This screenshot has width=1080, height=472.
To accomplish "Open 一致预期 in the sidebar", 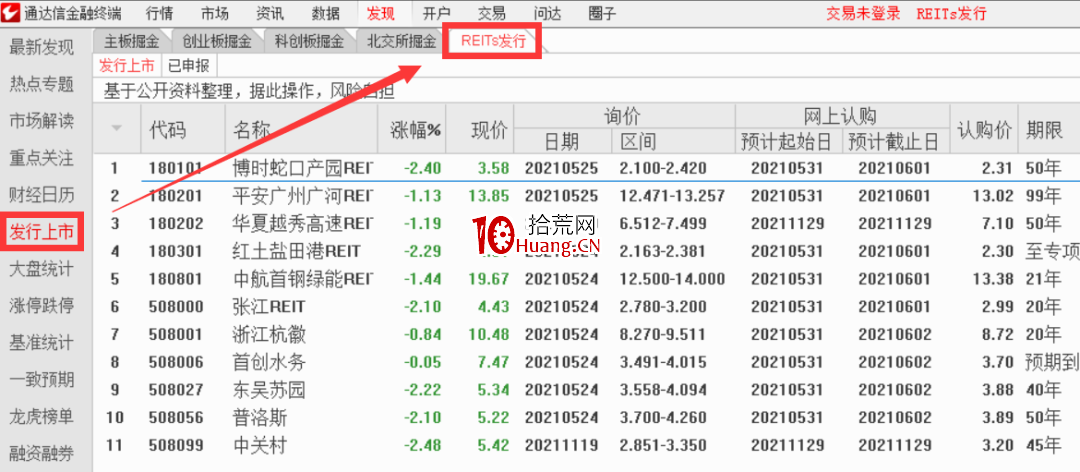I will coord(41,380).
